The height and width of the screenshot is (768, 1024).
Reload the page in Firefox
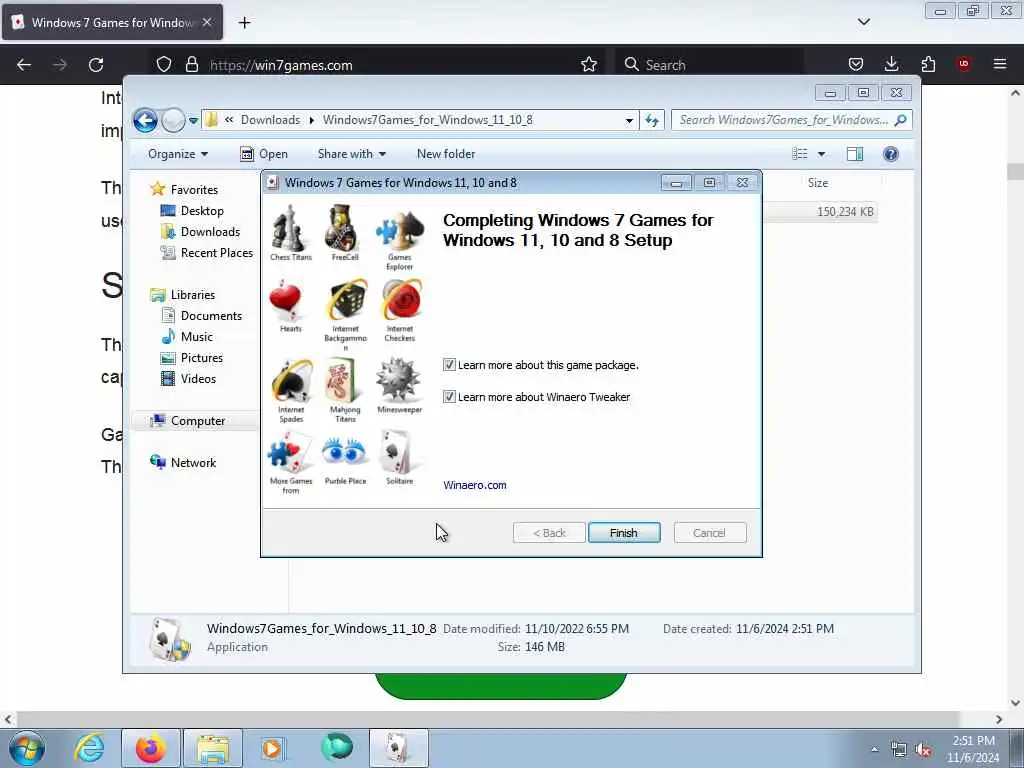point(96,65)
